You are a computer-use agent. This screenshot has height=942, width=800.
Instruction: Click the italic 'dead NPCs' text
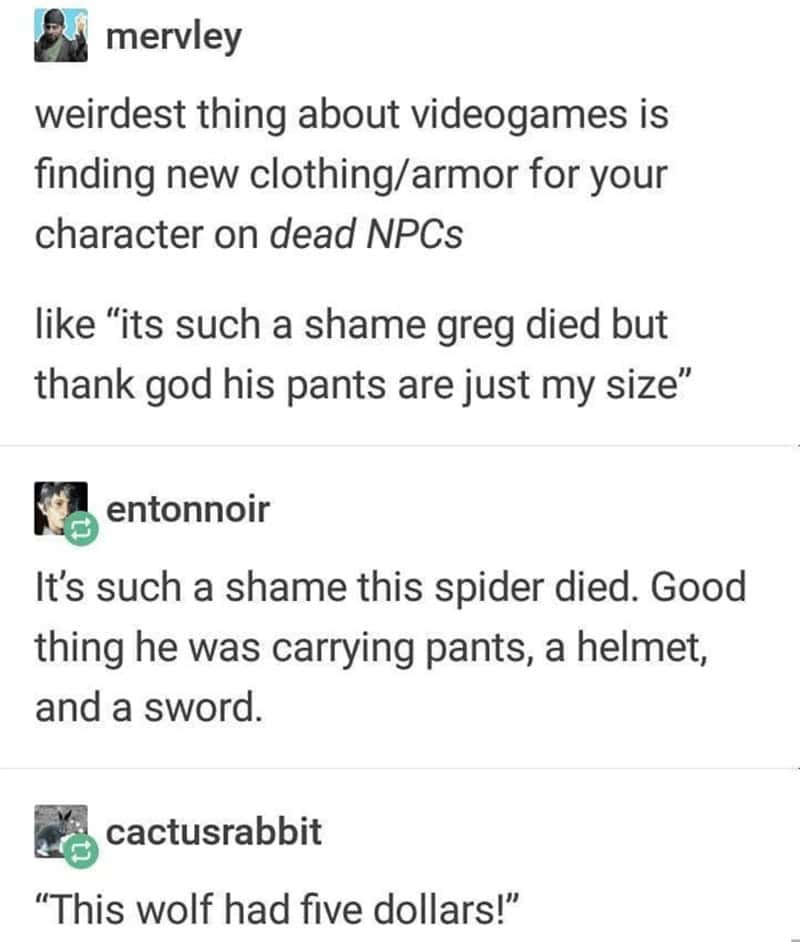click(x=366, y=234)
